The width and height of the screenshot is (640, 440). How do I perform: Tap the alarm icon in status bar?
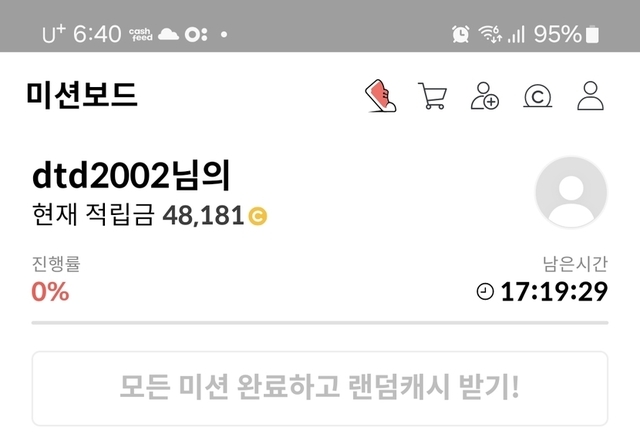(460, 34)
